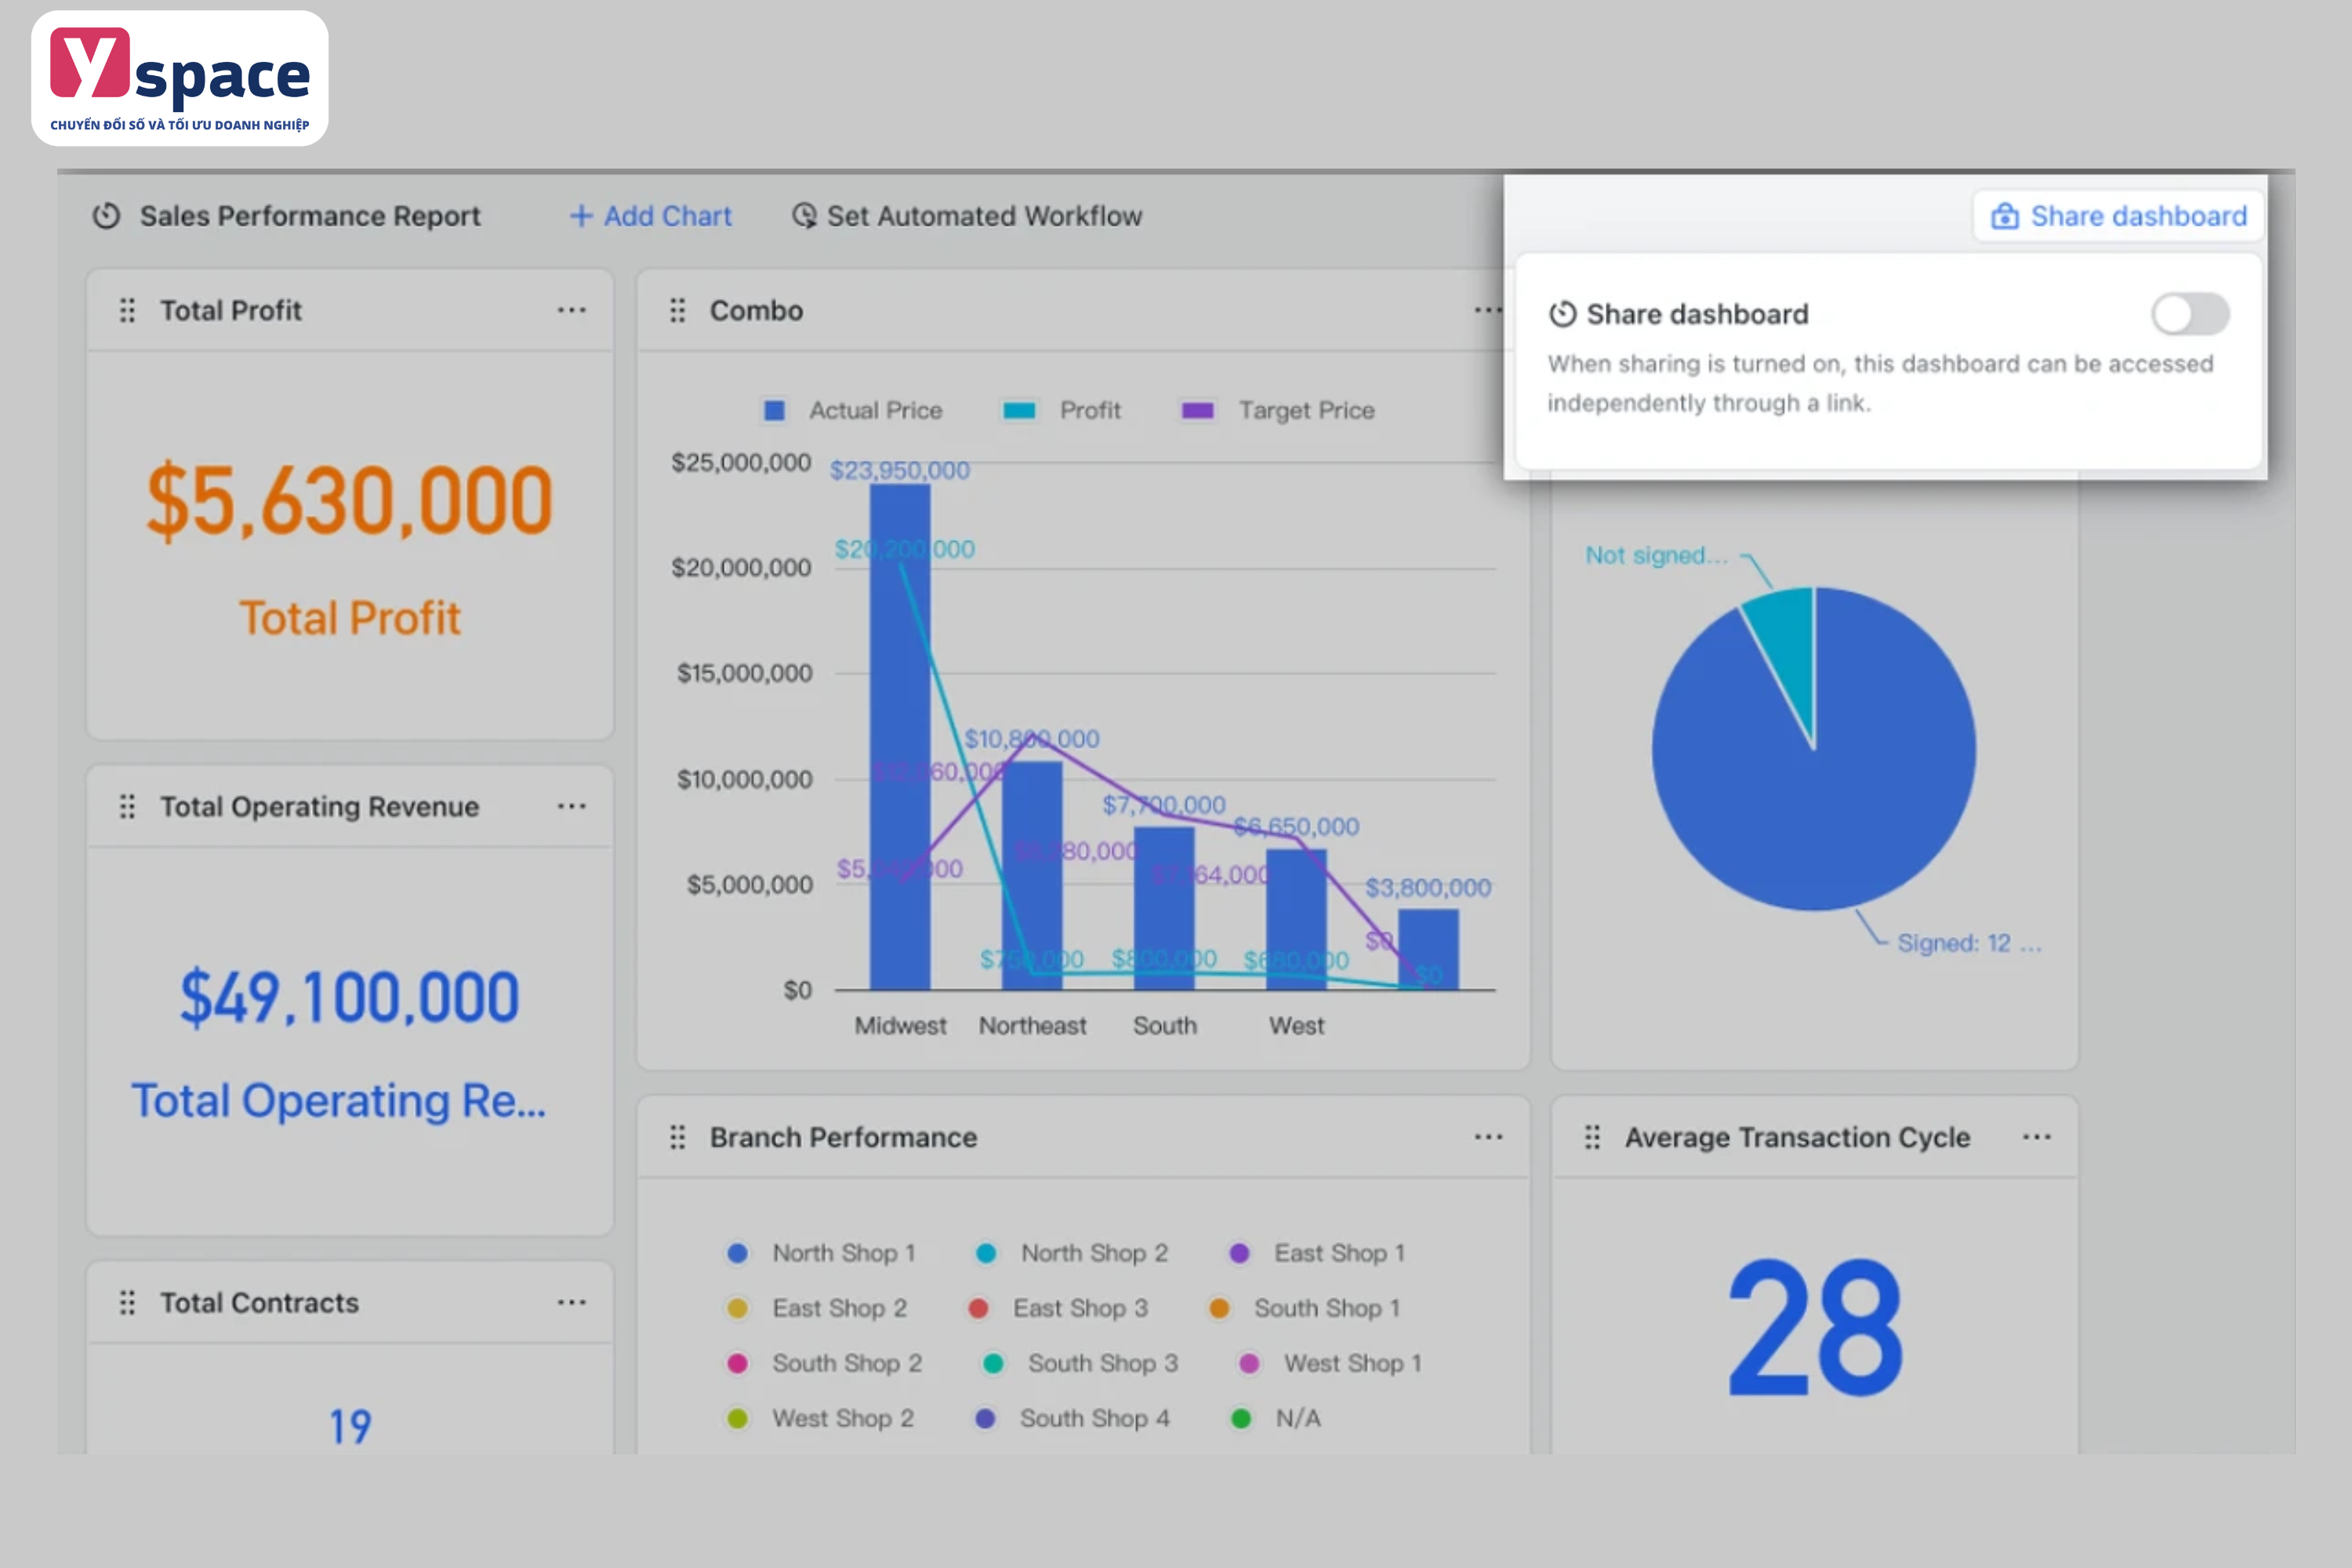Toggle East Shop 3 legend item
Screen dimensions: 2352x1568
[1058, 1308]
